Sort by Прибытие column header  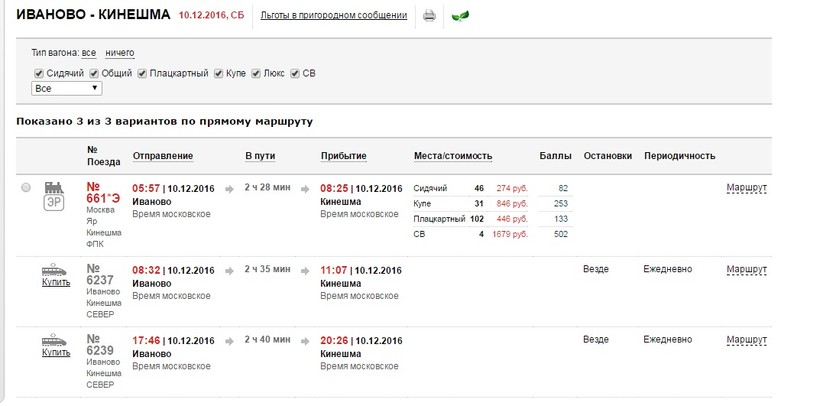(343, 156)
